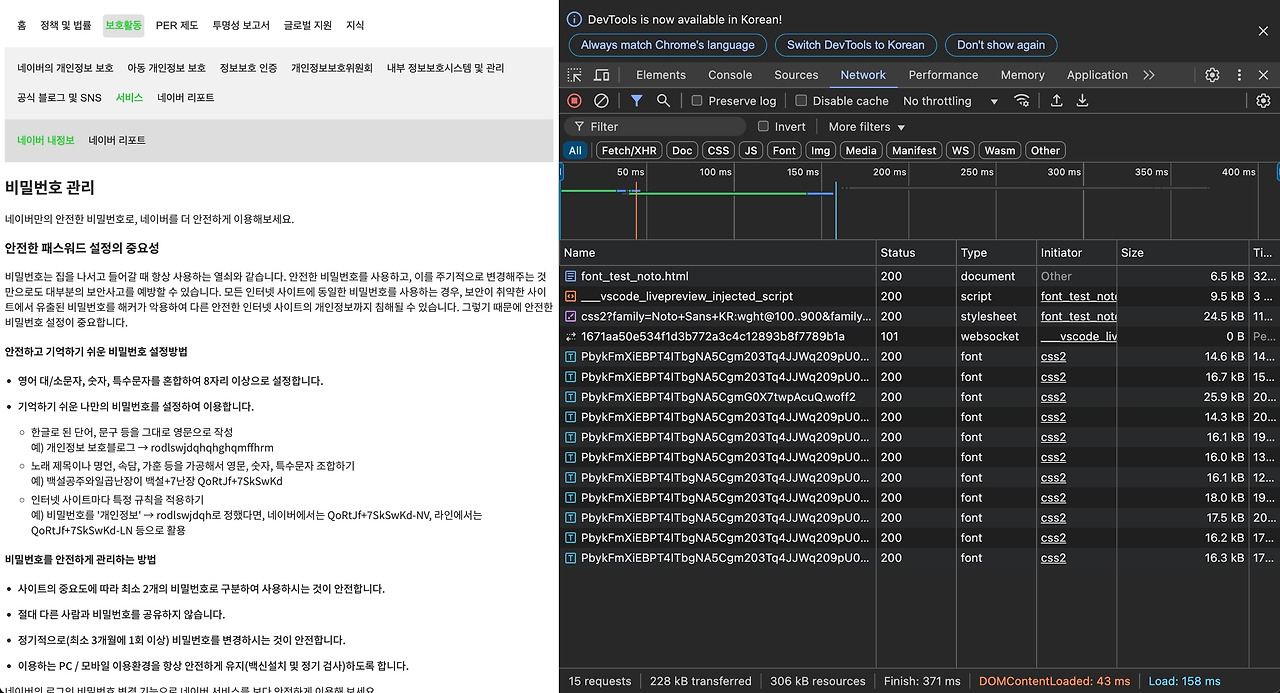Switch to the Application tab
This screenshot has width=1280, height=693.
[x=1097, y=75]
